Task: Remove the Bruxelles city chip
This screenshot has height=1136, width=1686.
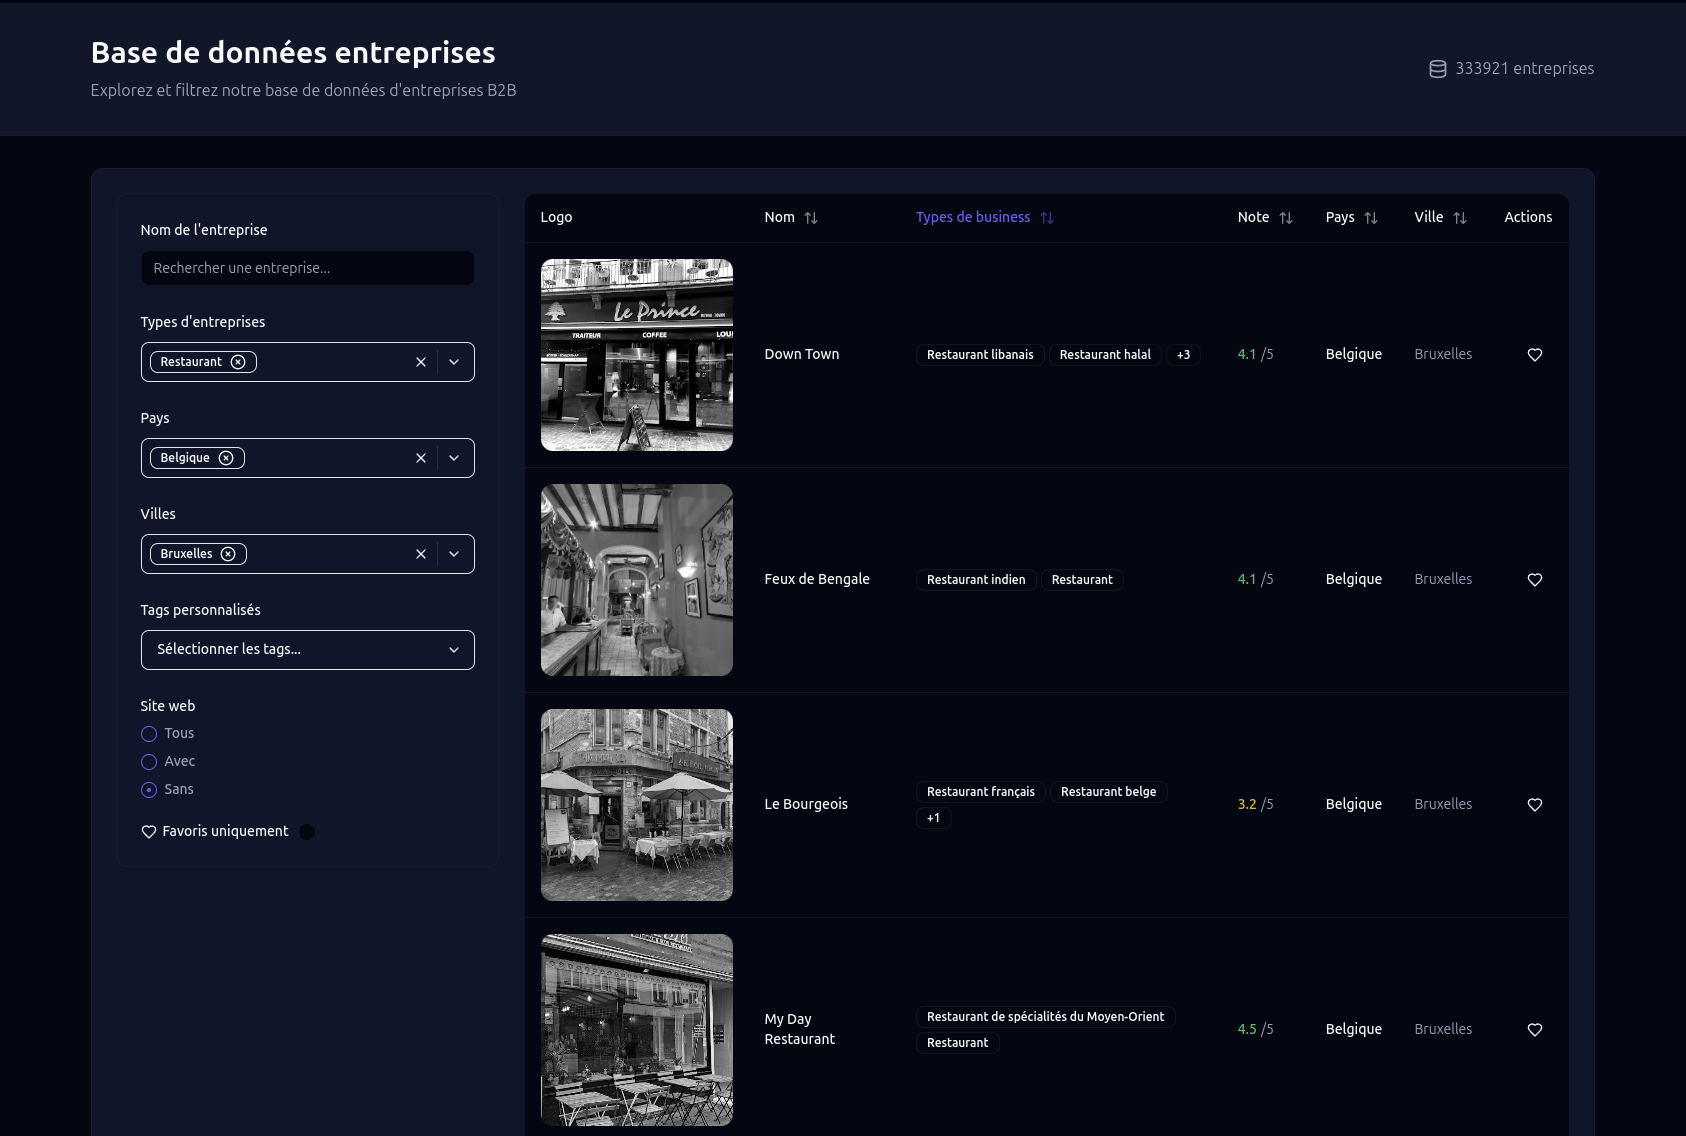Action: point(228,554)
